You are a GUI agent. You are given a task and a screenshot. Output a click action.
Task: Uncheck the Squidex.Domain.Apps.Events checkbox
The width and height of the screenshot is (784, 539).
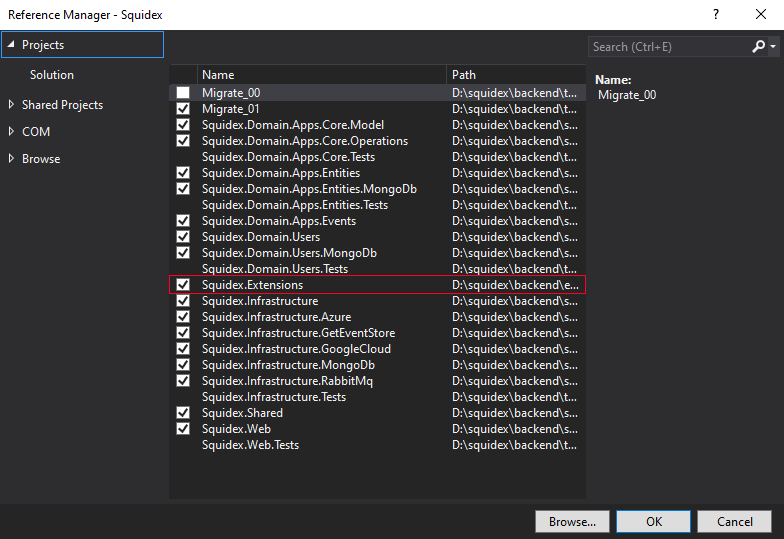(183, 220)
